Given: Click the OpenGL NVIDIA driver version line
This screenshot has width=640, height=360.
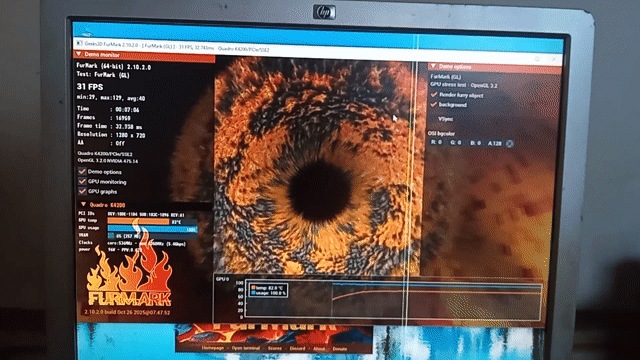Looking at the screenshot, I should pyautogui.click(x=108, y=161).
